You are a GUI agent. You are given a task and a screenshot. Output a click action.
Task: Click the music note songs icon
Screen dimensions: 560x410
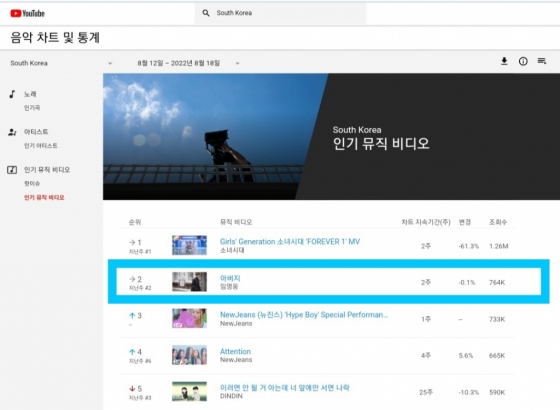click(x=12, y=94)
